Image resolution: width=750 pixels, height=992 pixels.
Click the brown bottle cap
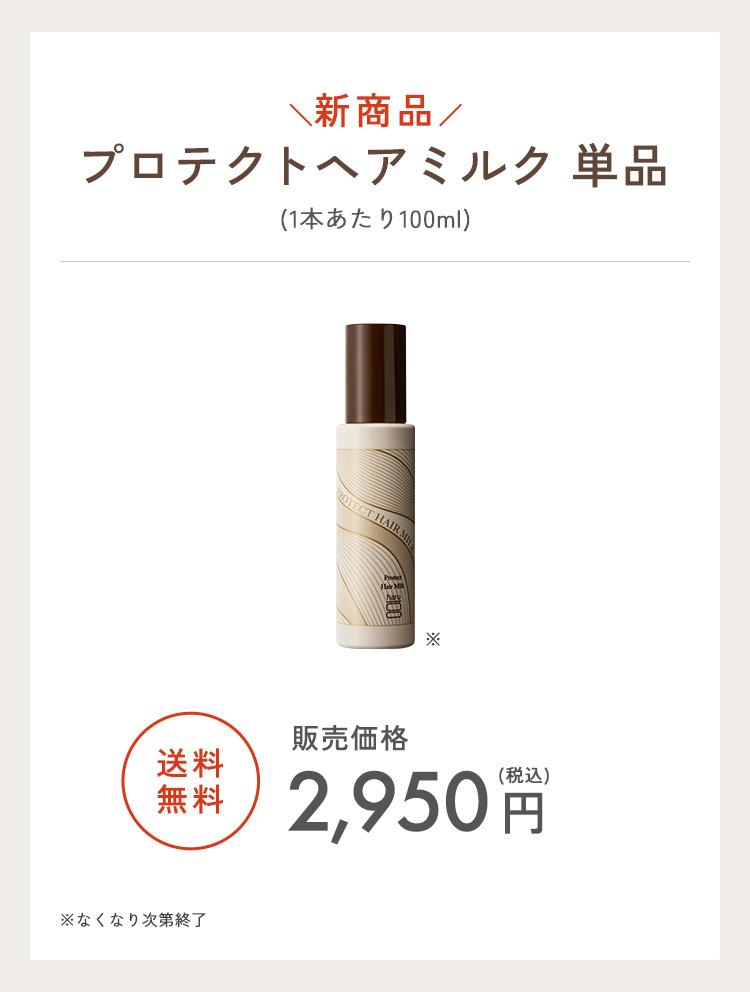tap(375, 373)
